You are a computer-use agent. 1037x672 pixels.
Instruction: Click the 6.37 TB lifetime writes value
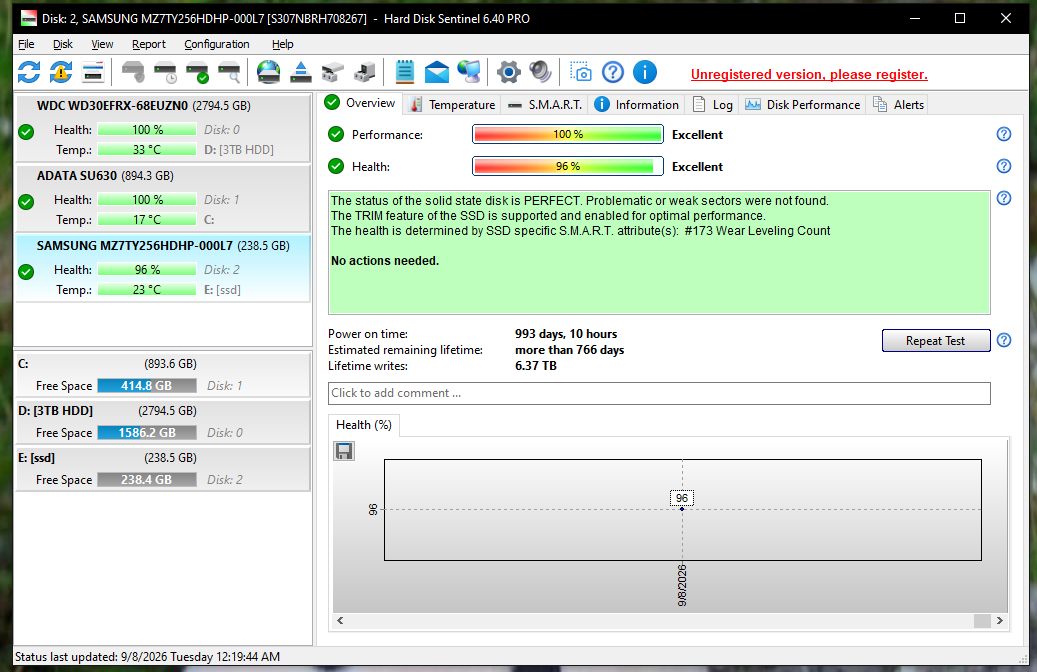pos(536,366)
